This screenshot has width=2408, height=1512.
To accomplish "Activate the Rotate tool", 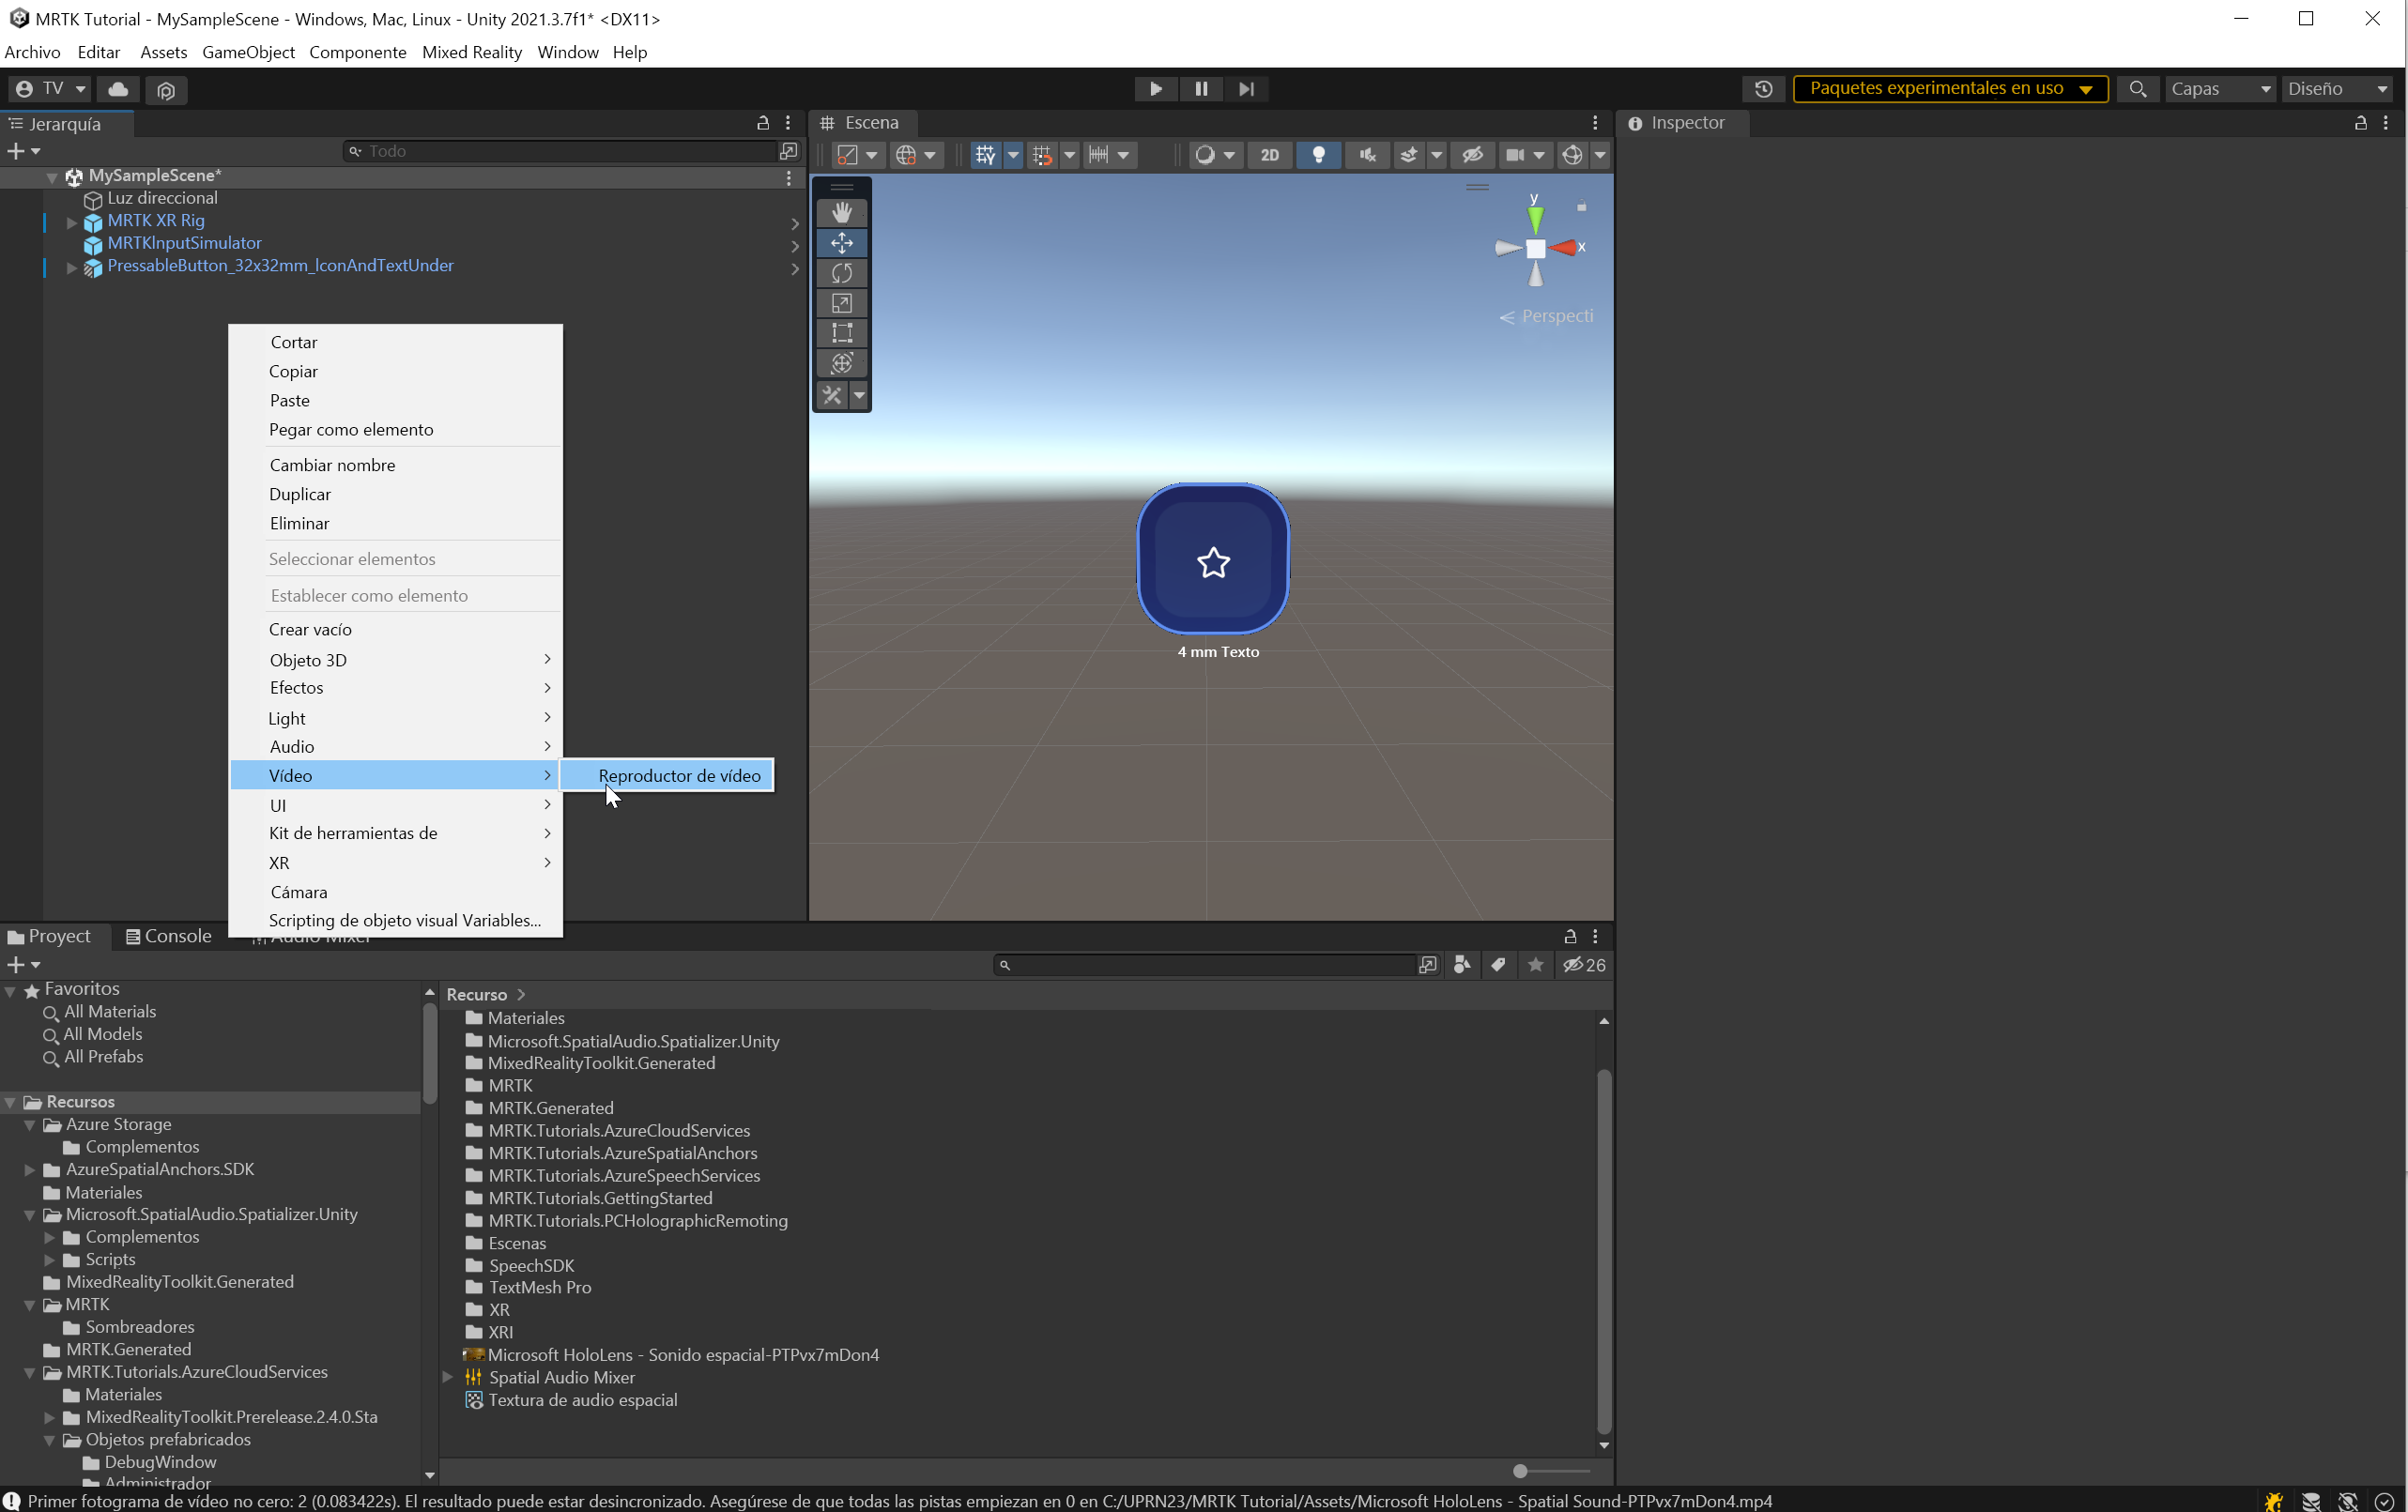I will [841, 272].
